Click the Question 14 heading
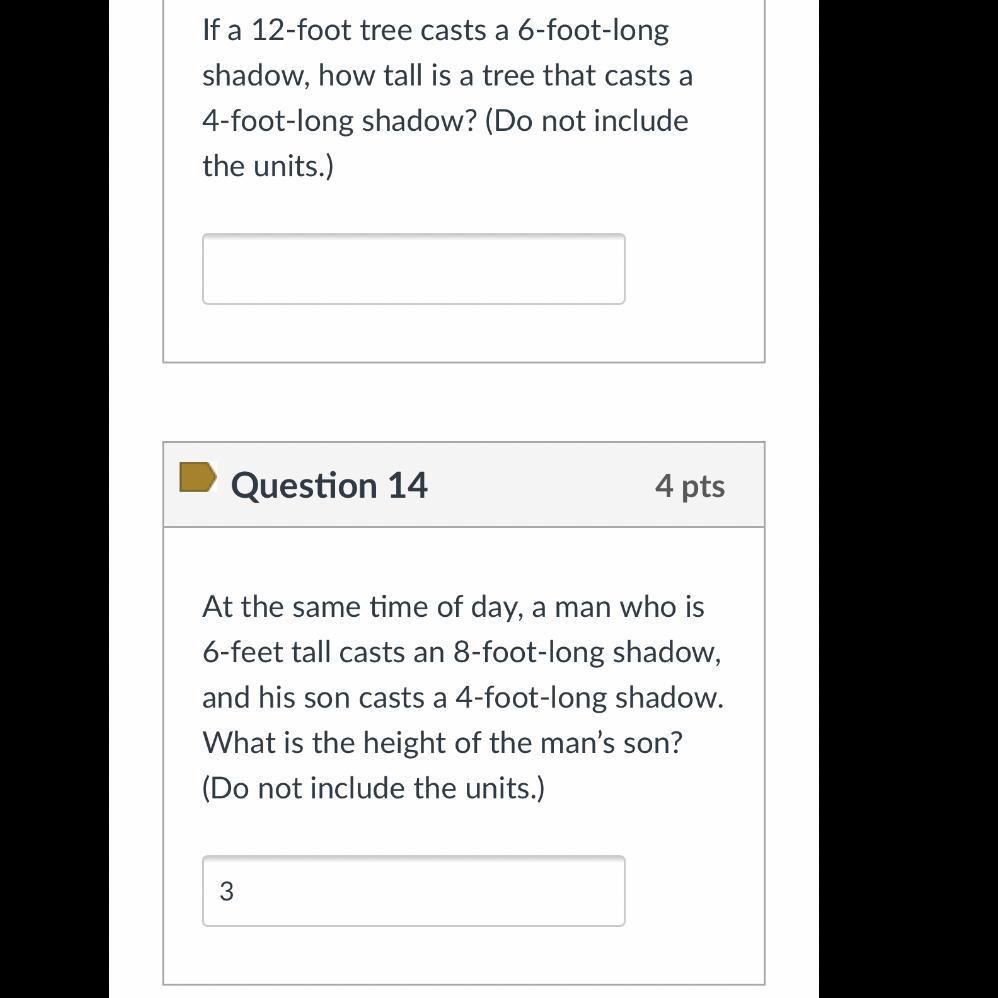The width and height of the screenshot is (998, 998). click(x=329, y=485)
